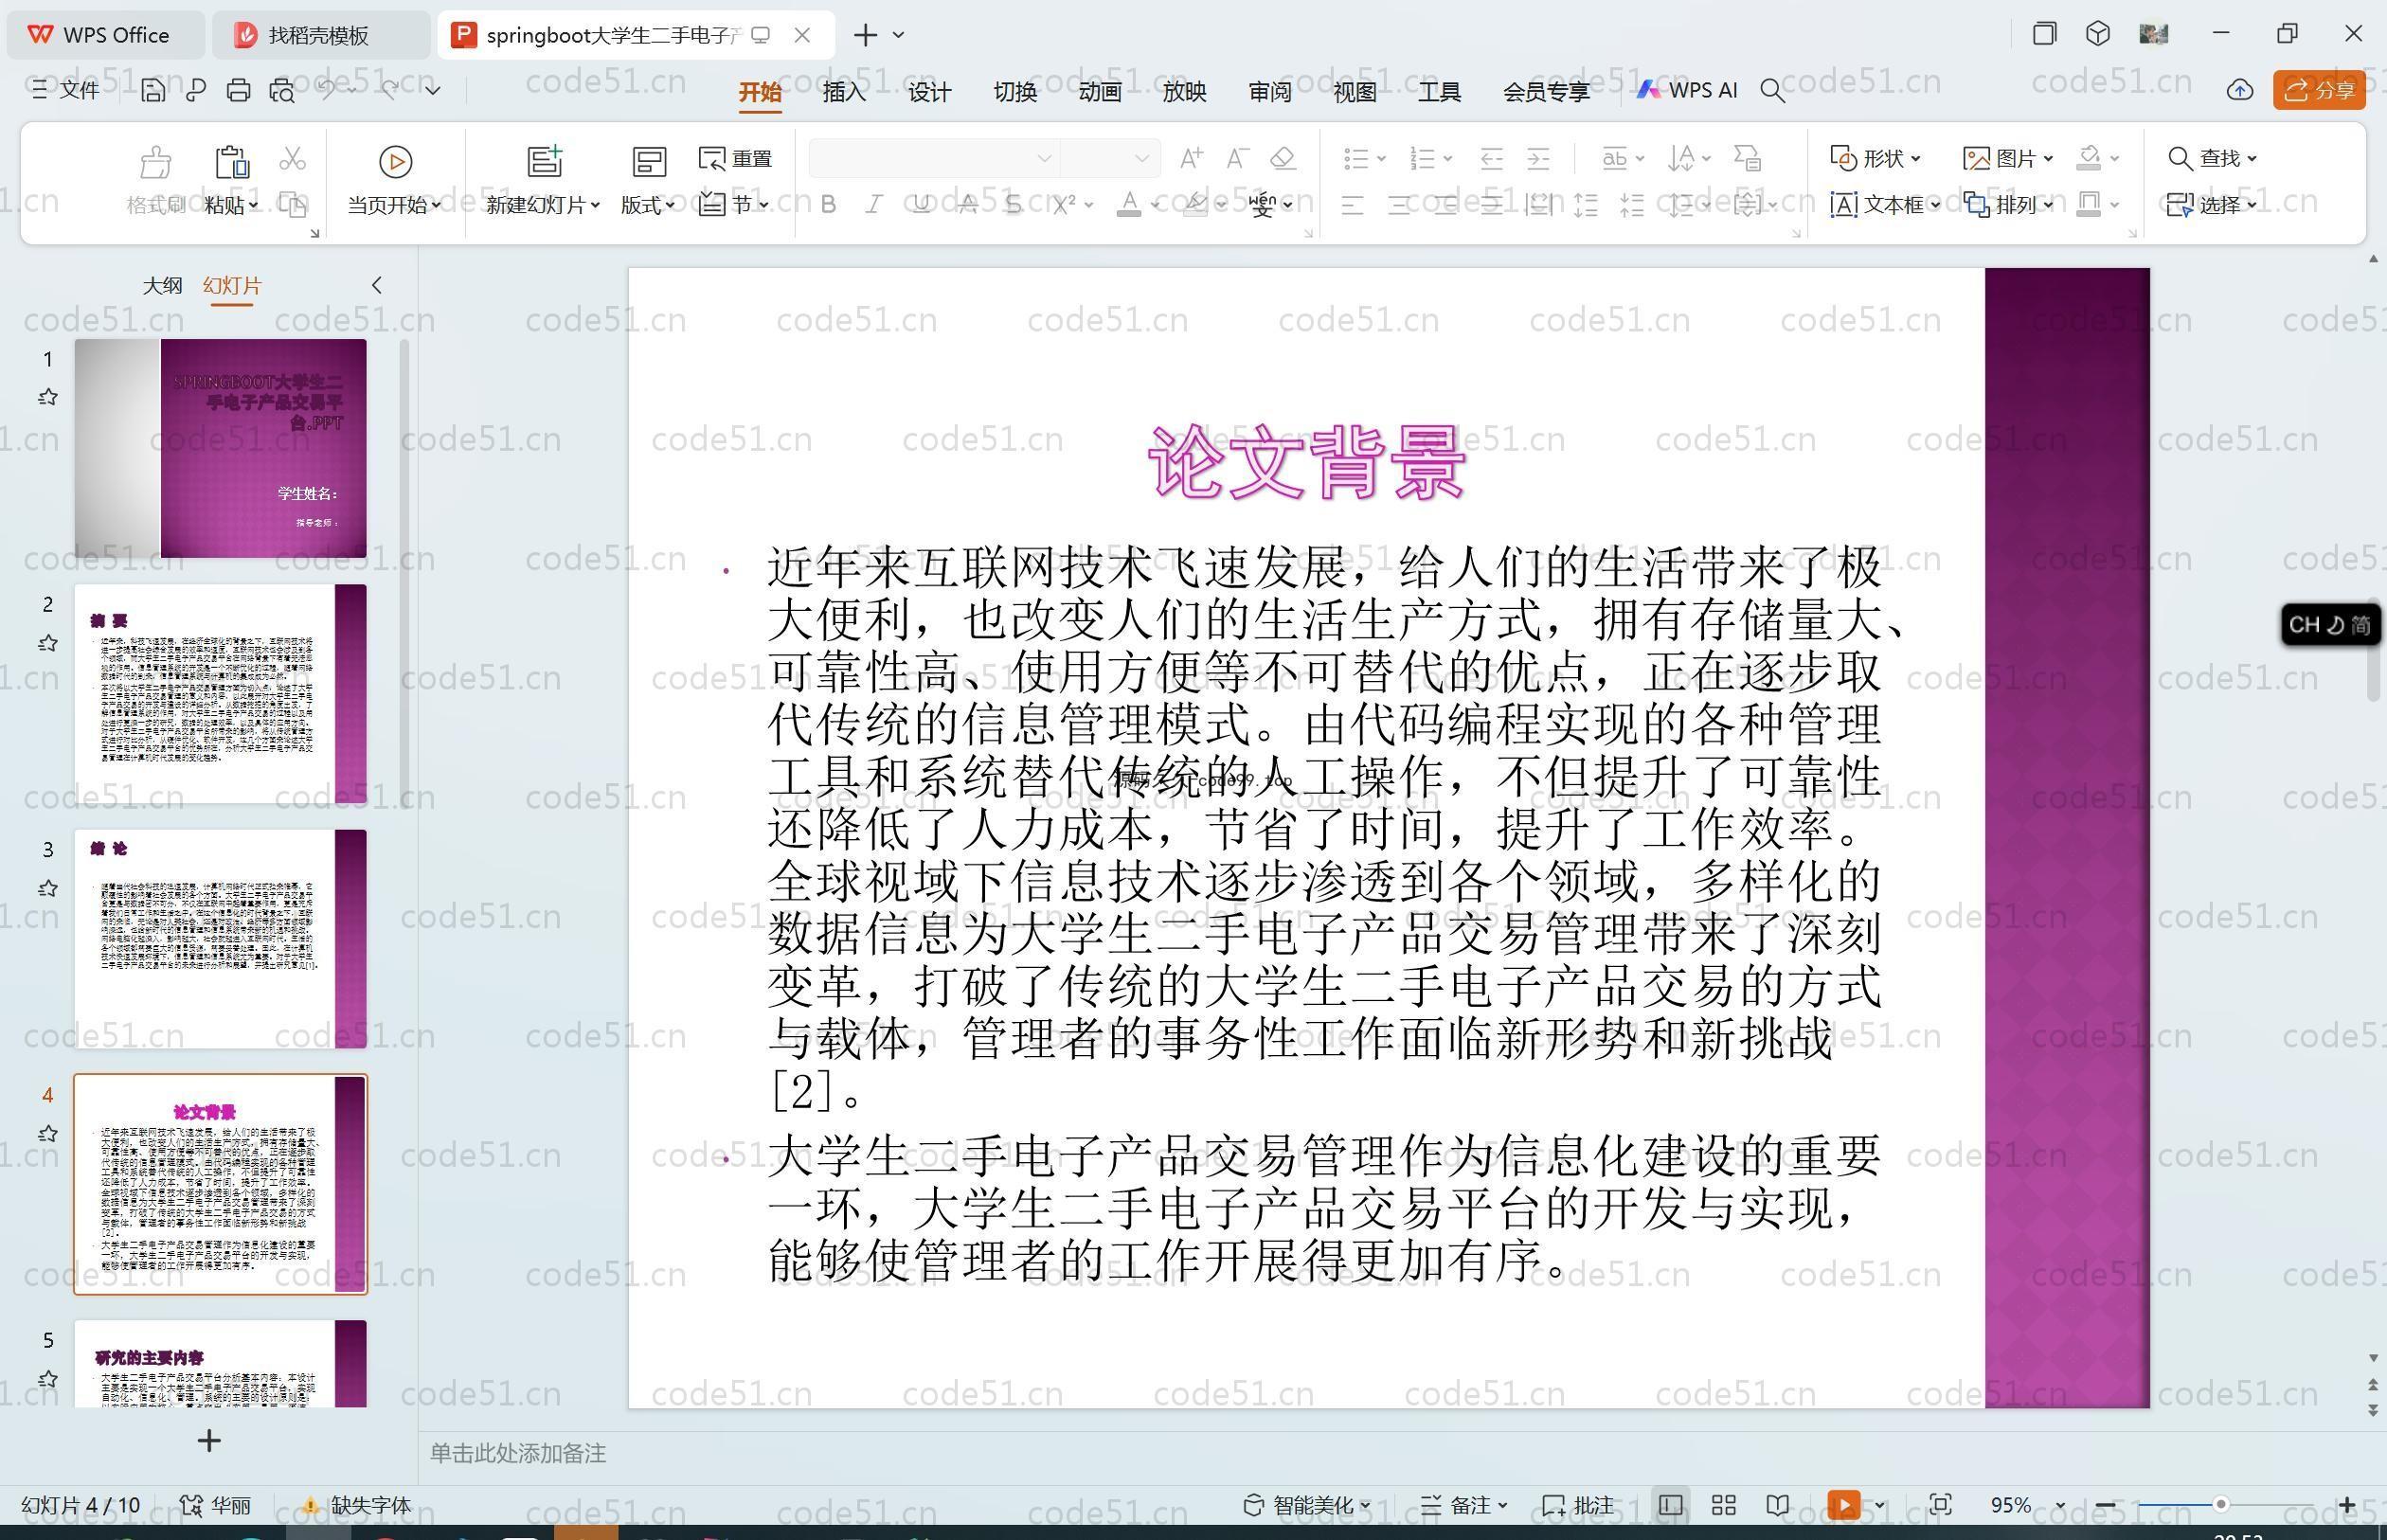The height and width of the screenshot is (1540, 2387).
Task: Switch to slide sorter view icon
Action: click(1723, 1505)
